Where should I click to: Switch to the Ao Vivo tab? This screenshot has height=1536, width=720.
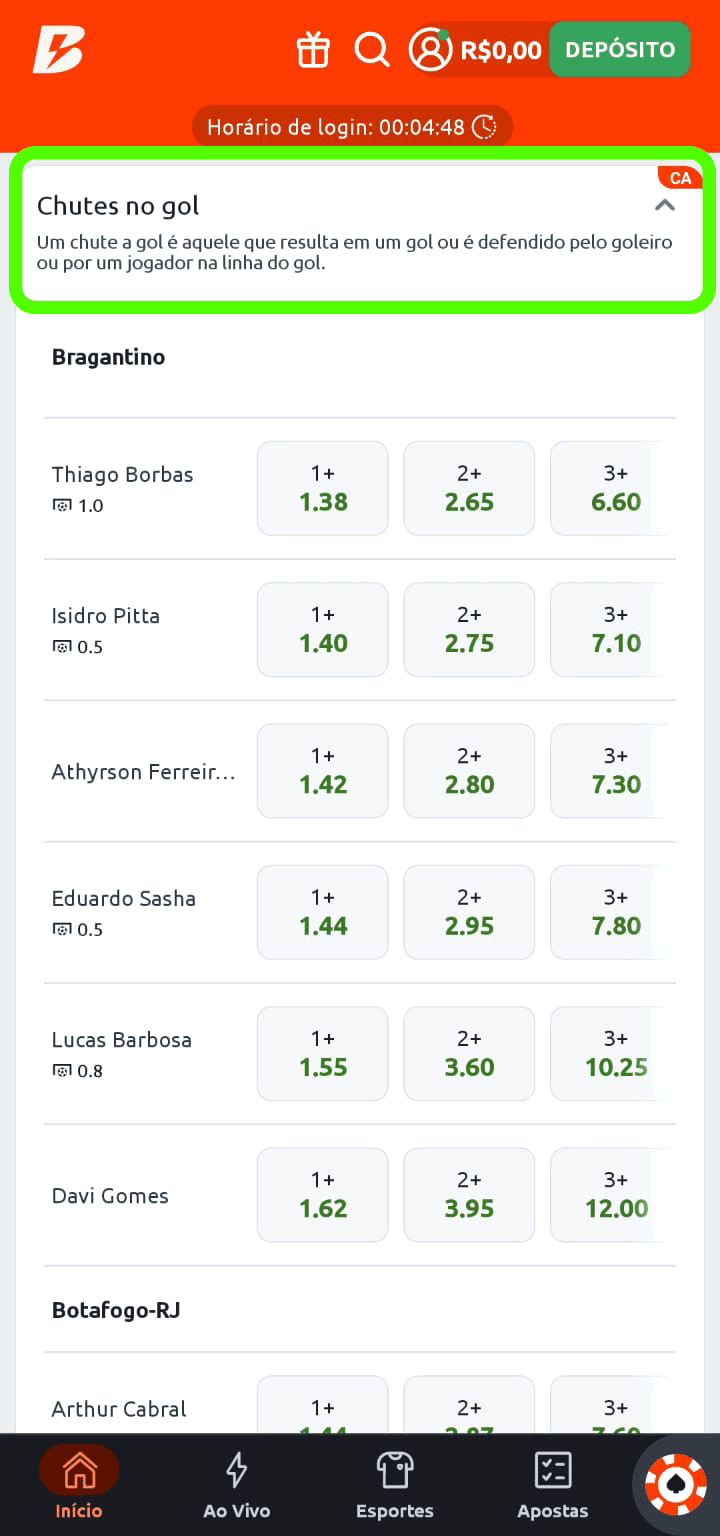[236, 1486]
